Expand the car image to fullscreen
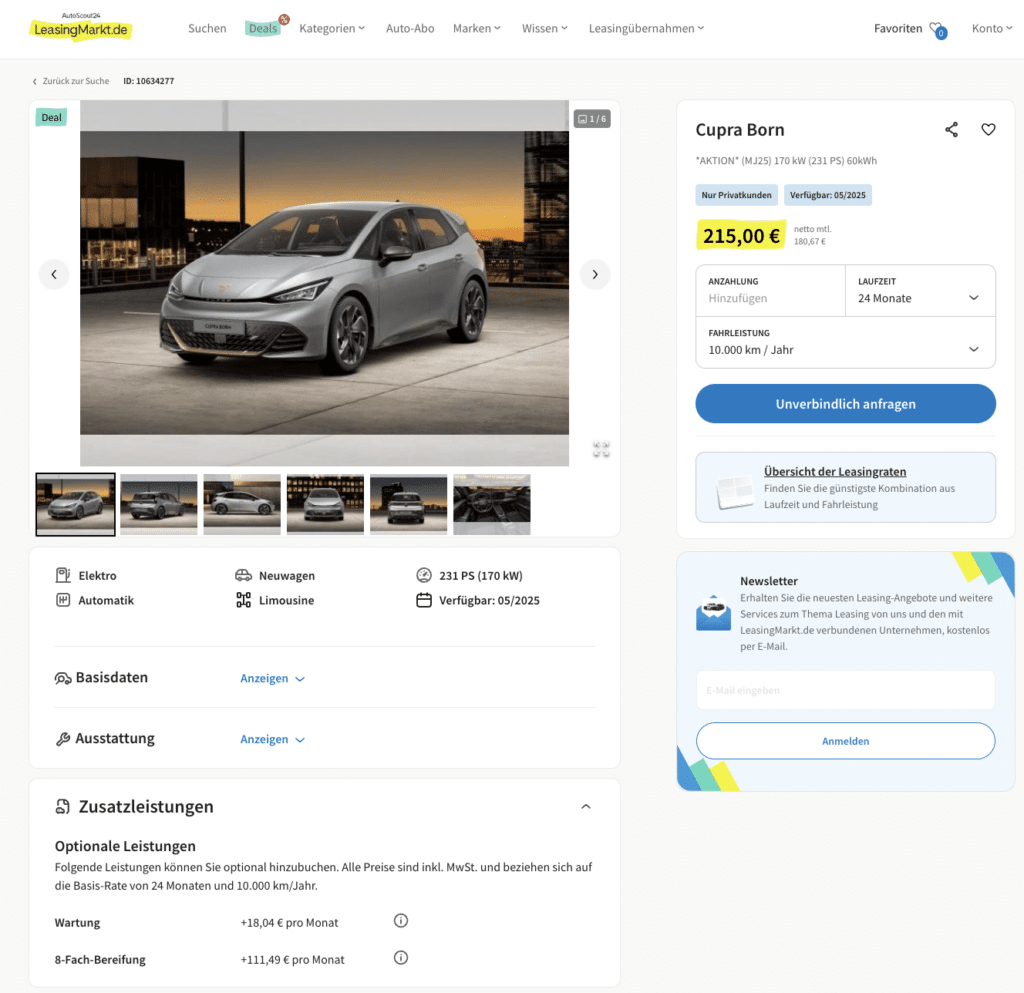This screenshot has height=993, width=1024. click(x=601, y=450)
